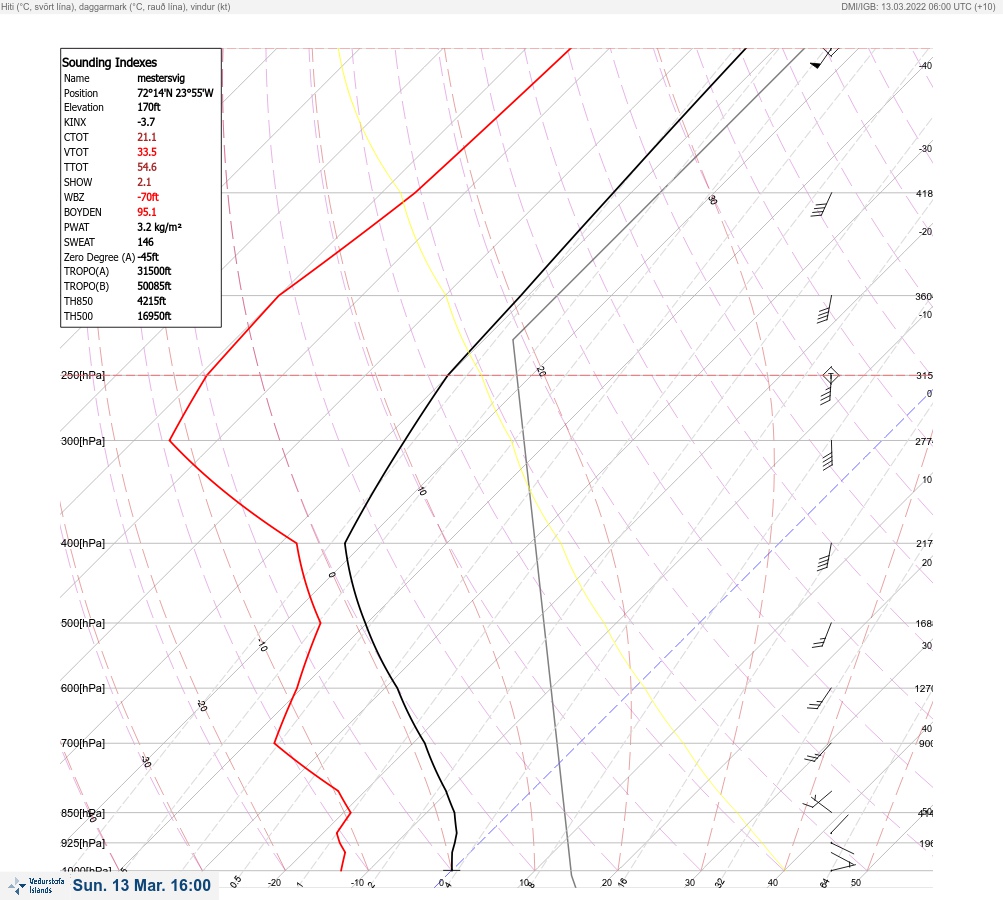
Task: Click the position value 72°14'N 23°55'W
Action: (x=175, y=93)
